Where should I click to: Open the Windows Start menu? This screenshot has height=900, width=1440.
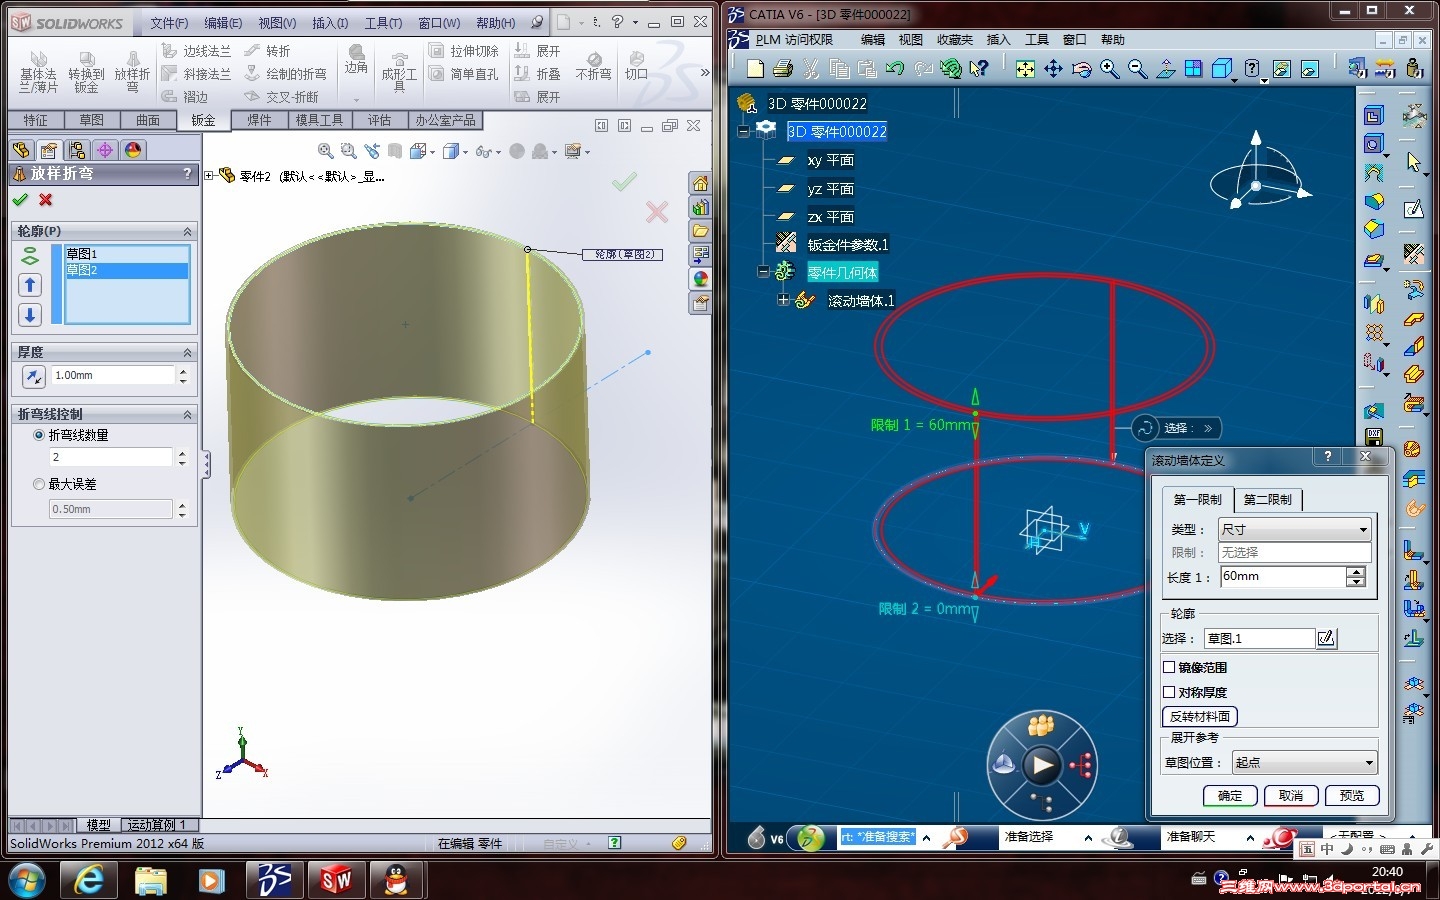[26, 880]
